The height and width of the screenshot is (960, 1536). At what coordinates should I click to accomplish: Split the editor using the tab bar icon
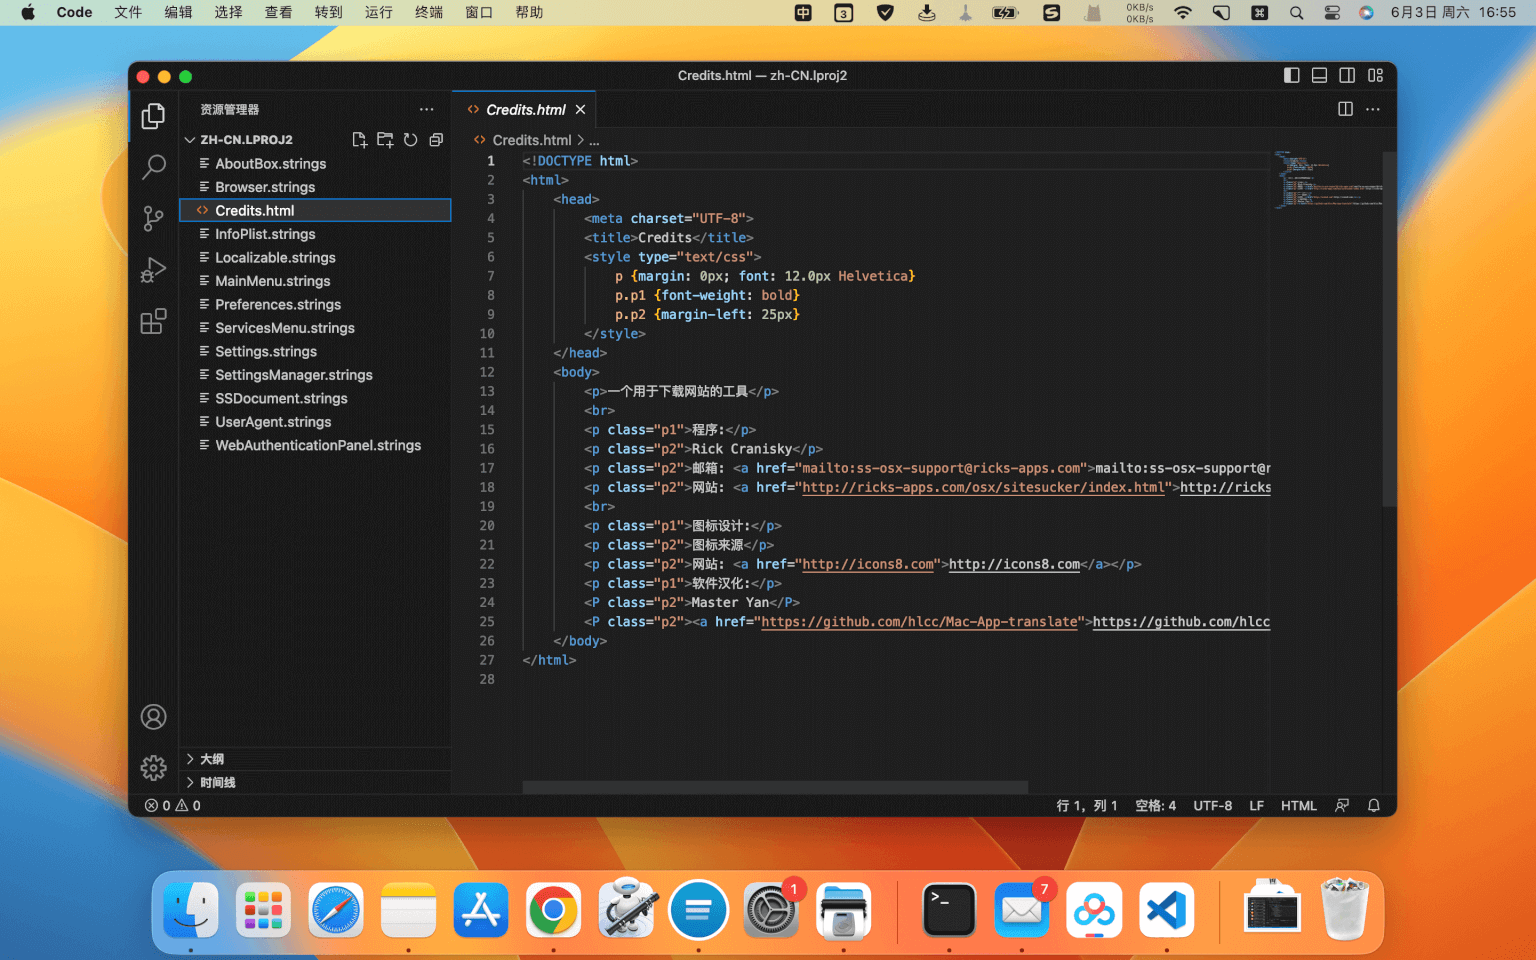[1344, 109]
